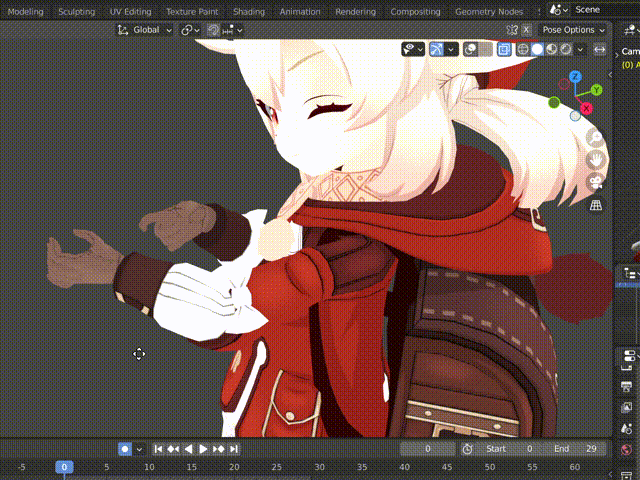This screenshot has width=640, height=480.
Task: Open the auto keyframing options dropdown
Action: pyautogui.click(x=139, y=449)
